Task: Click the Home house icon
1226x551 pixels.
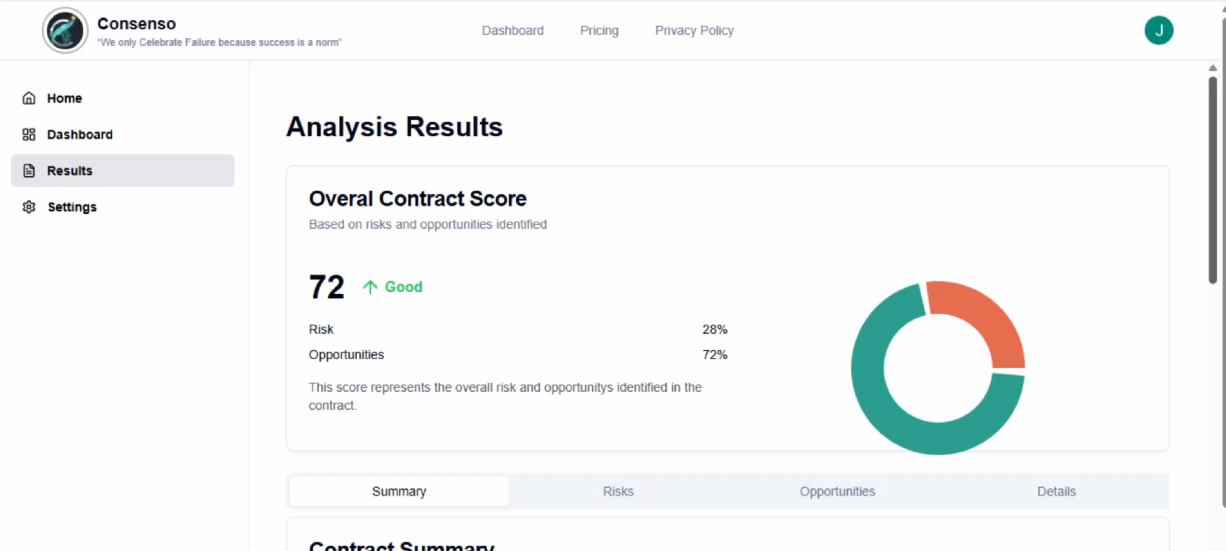Action: click(29, 98)
